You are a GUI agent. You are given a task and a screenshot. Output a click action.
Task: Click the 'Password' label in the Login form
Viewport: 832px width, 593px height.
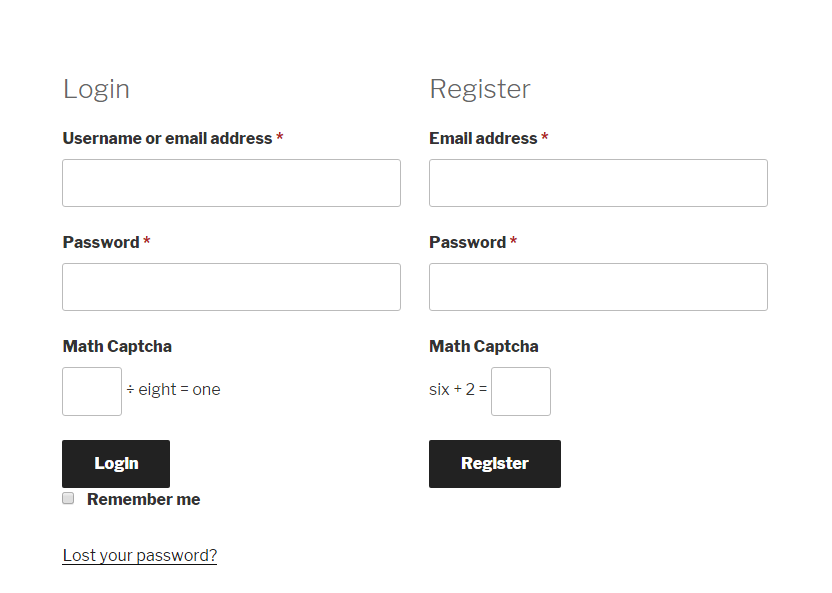coord(99,242)
